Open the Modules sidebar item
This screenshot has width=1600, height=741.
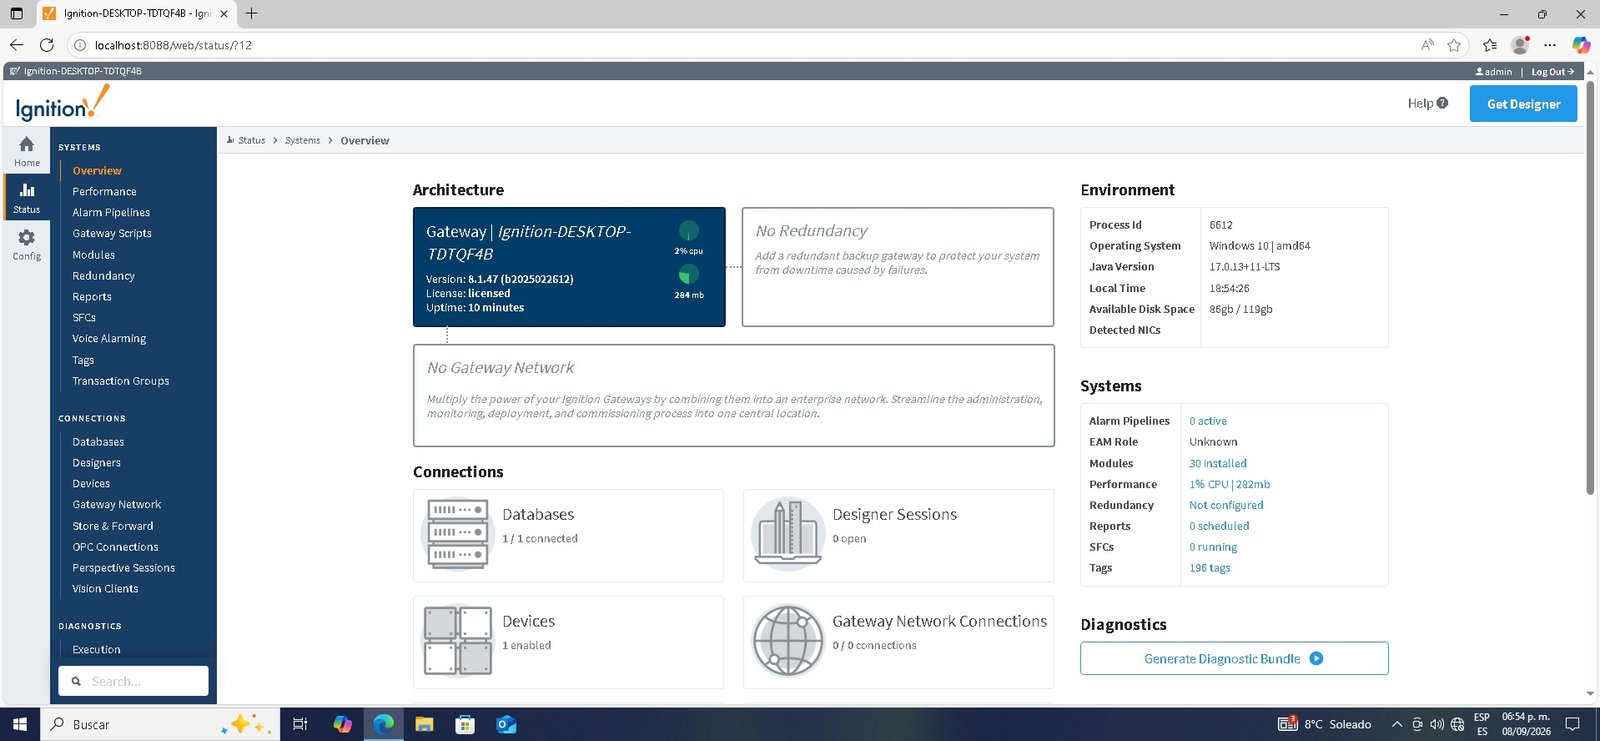[93, 255]
